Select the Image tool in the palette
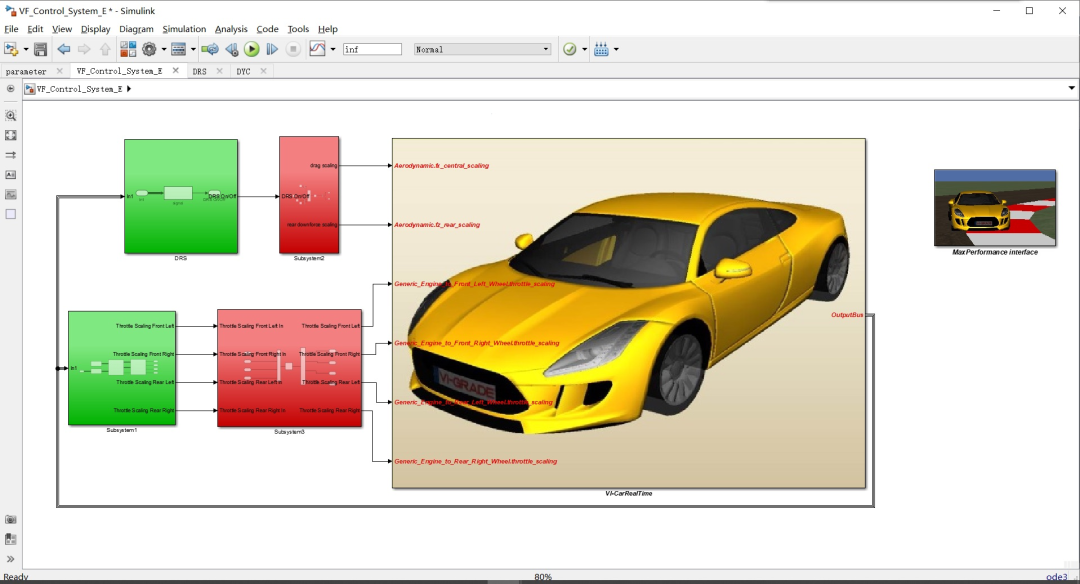Screen dimensions: 1080x584 (x=10, y=194)
